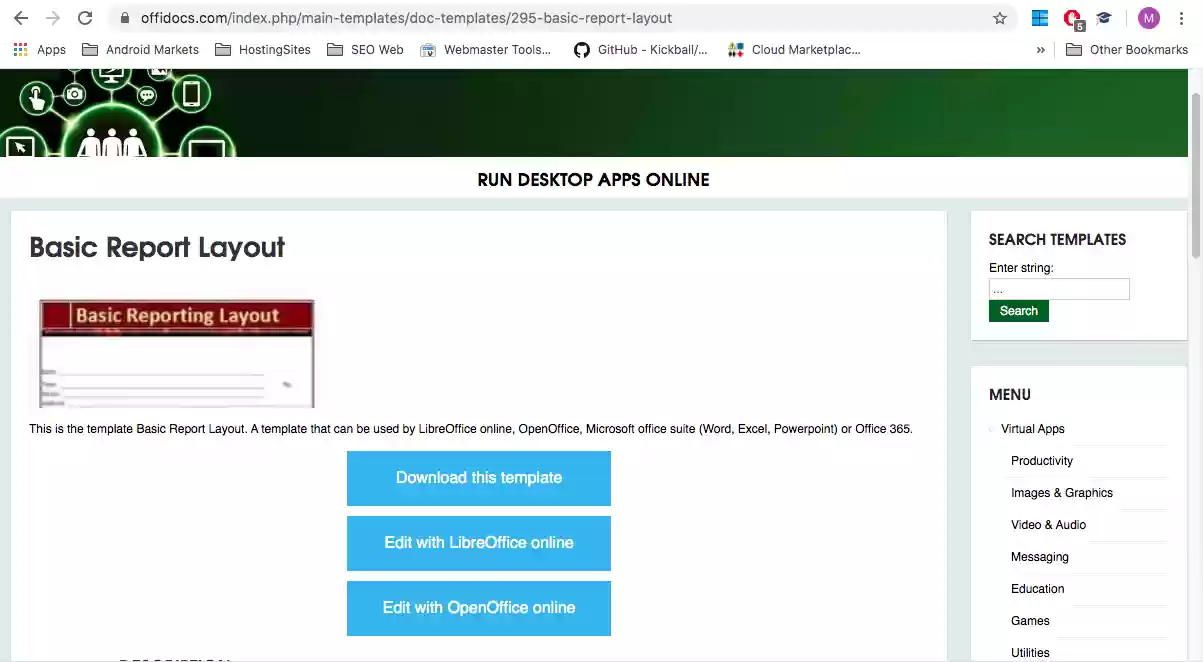
Task: Click the Download this template button
Action: [478, 478]
